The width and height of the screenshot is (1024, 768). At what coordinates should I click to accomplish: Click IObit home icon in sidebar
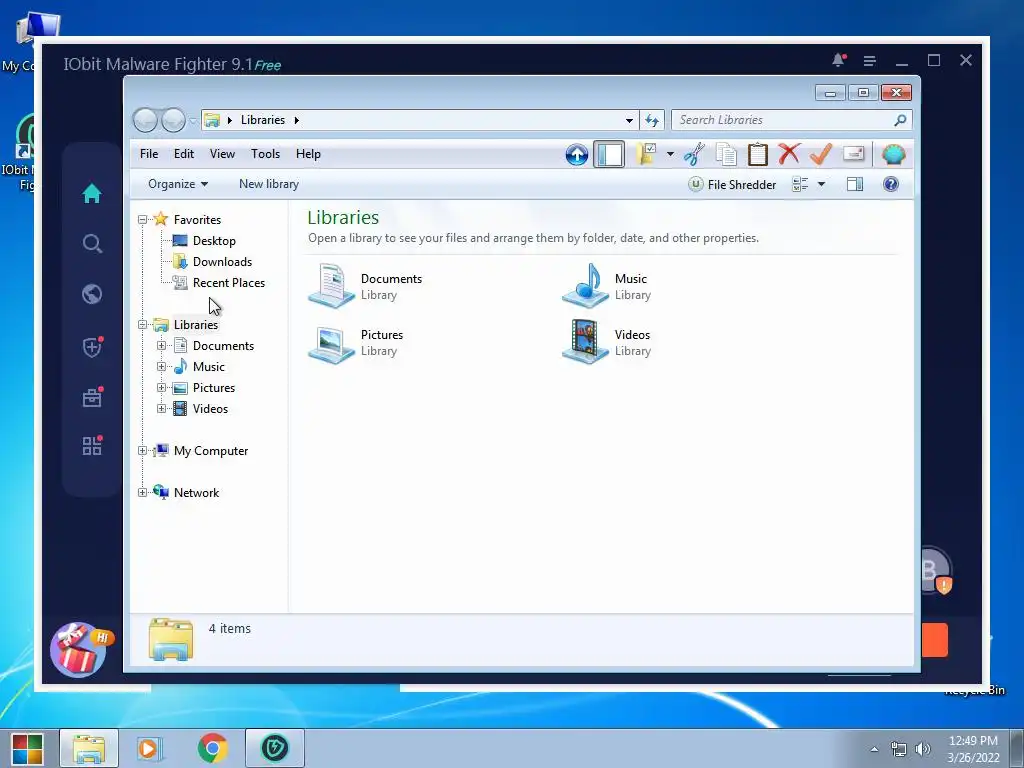pyautogui.click(x=92, y=193)
